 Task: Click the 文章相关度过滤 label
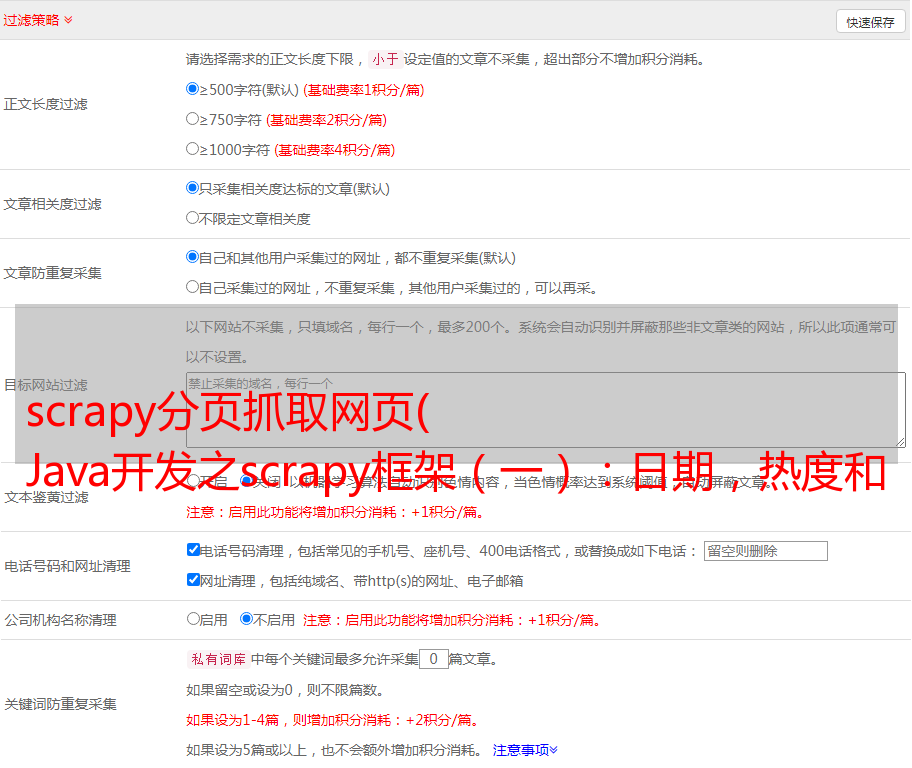[53, 205]
